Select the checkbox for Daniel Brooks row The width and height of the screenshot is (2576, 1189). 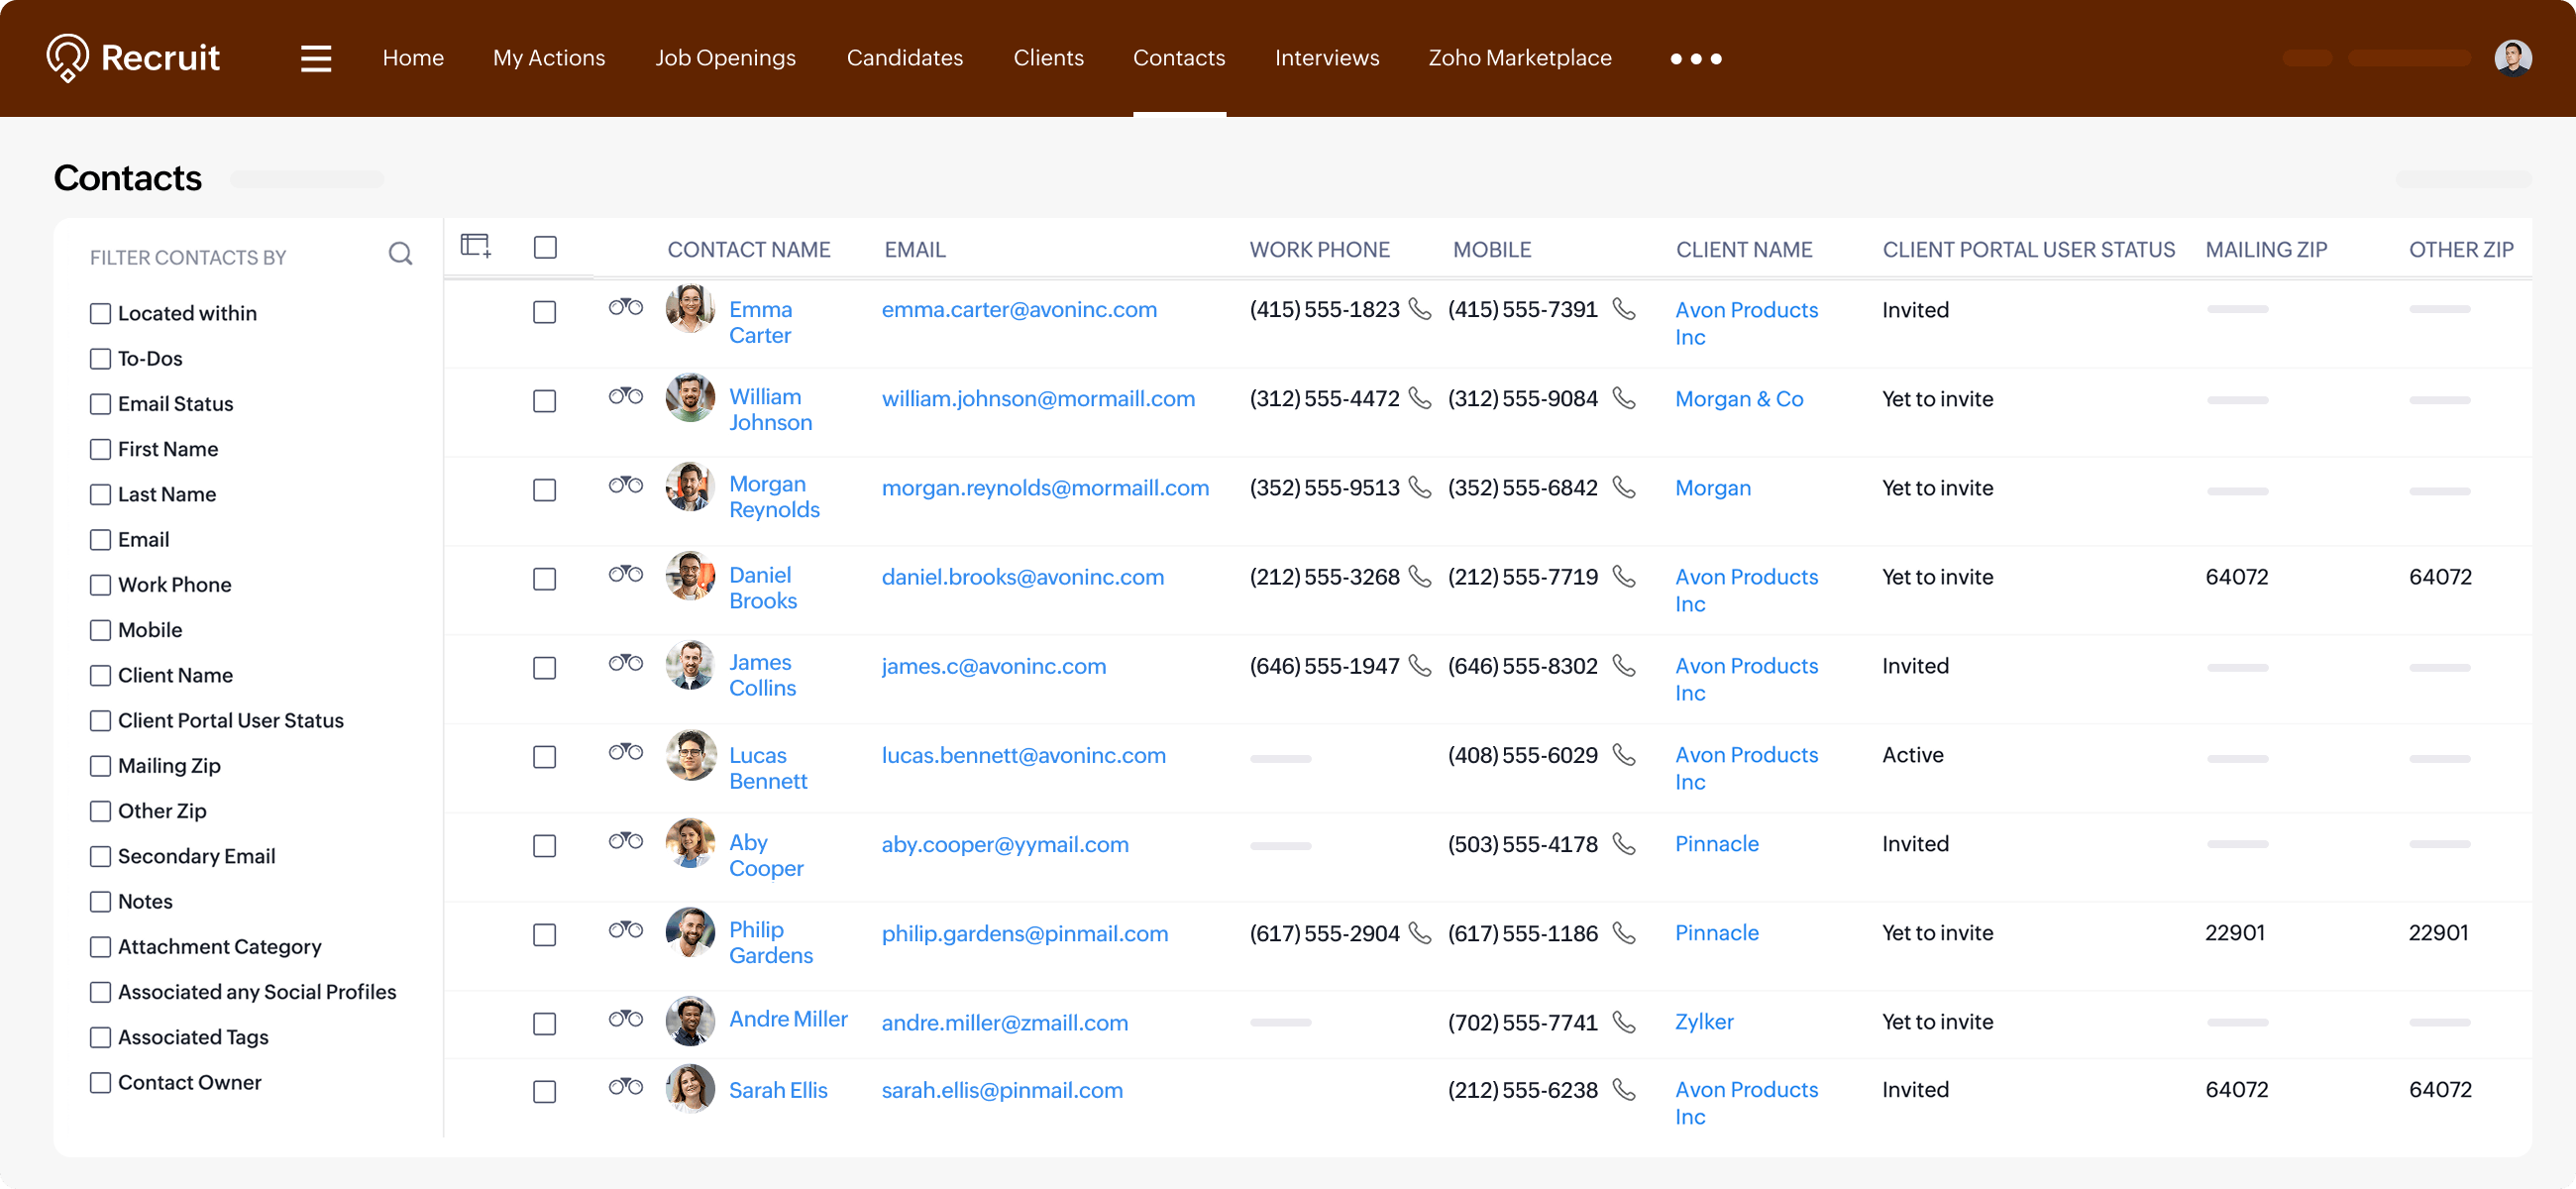pos(544,579)
